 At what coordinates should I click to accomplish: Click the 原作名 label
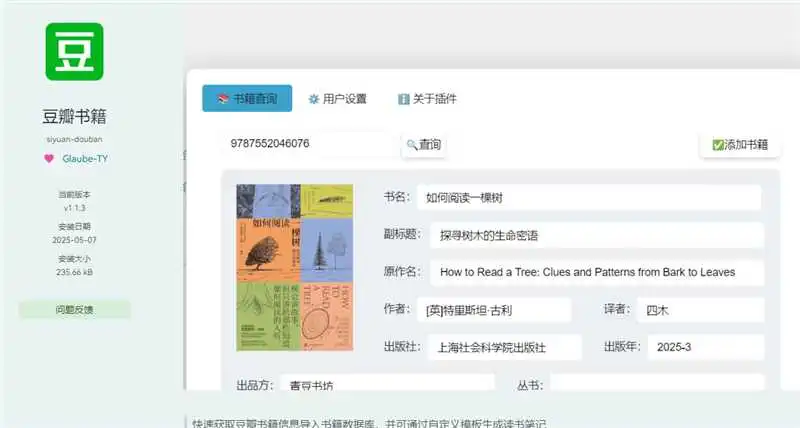[x=403, y=272]
